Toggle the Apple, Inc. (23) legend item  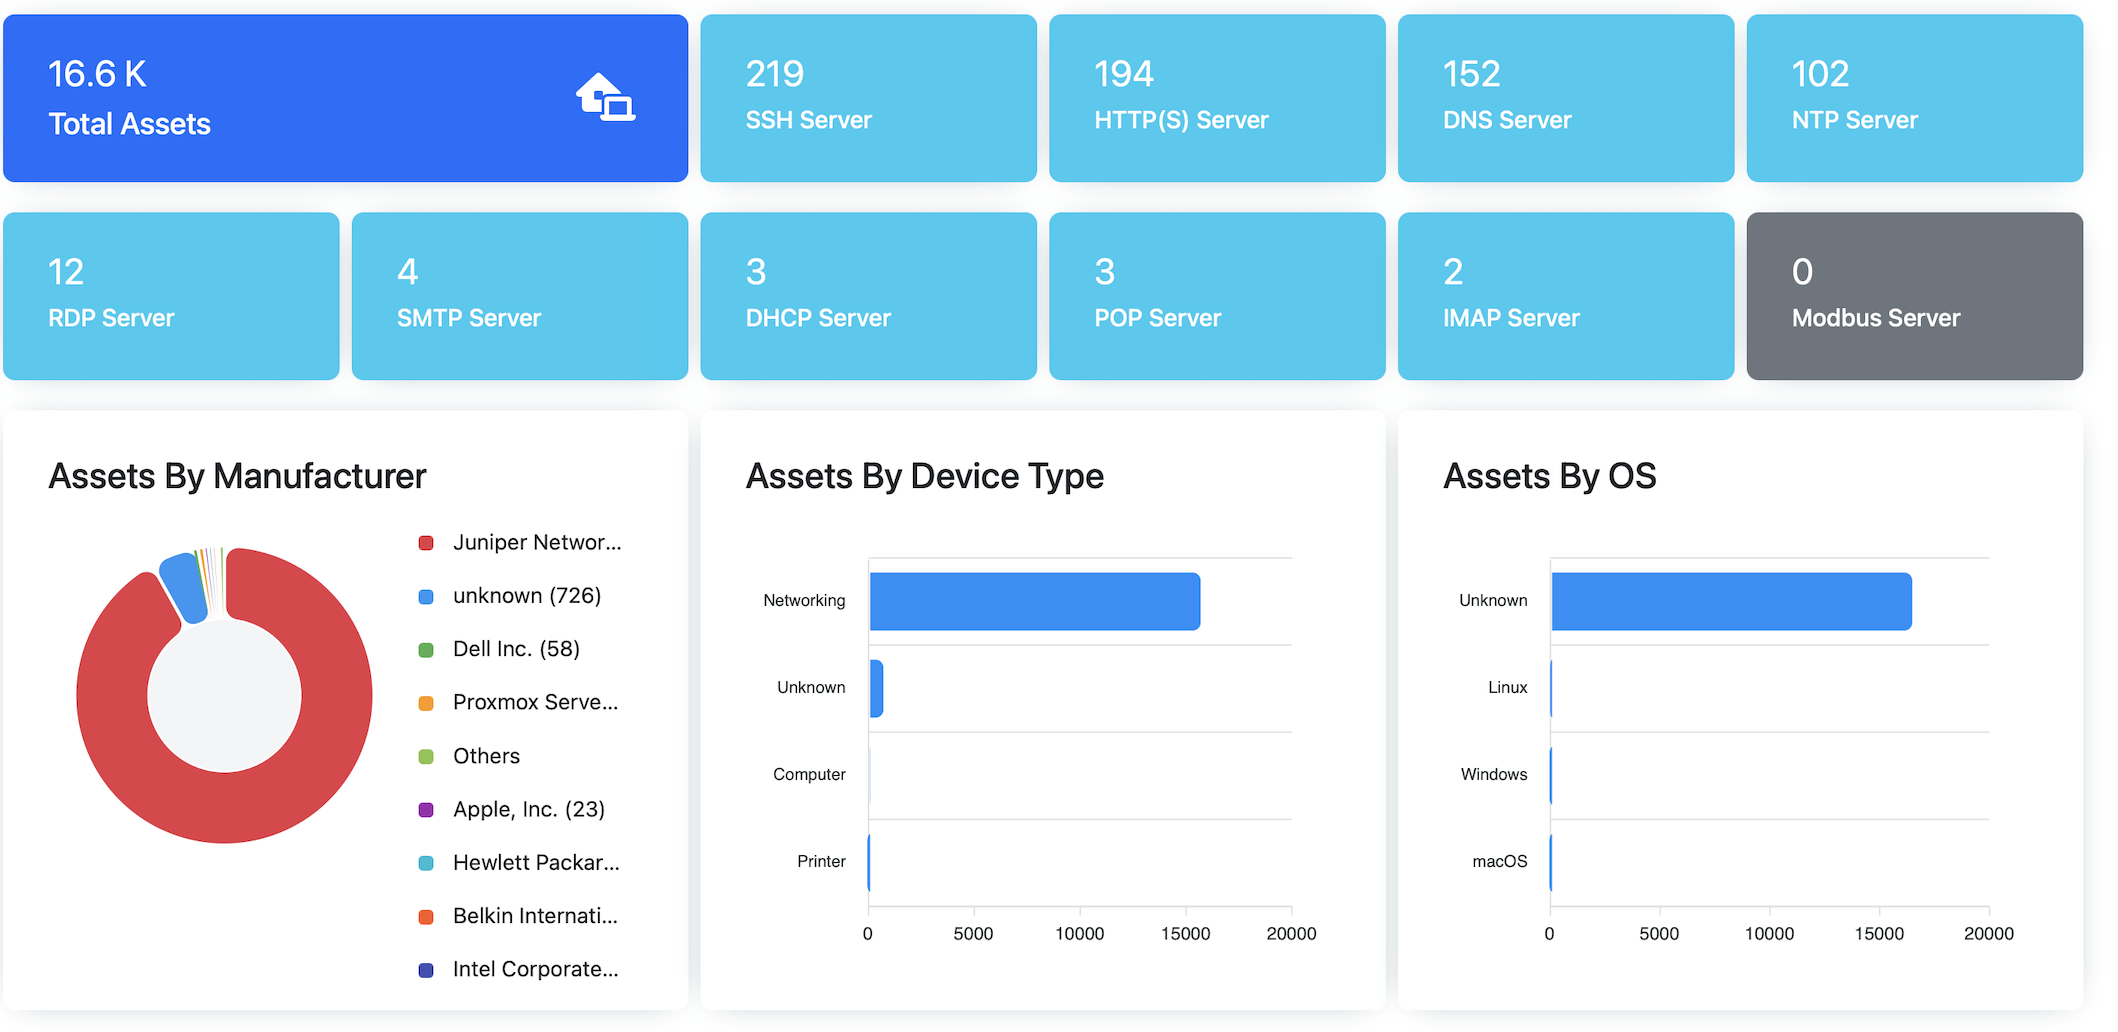[x=528, y=810]
